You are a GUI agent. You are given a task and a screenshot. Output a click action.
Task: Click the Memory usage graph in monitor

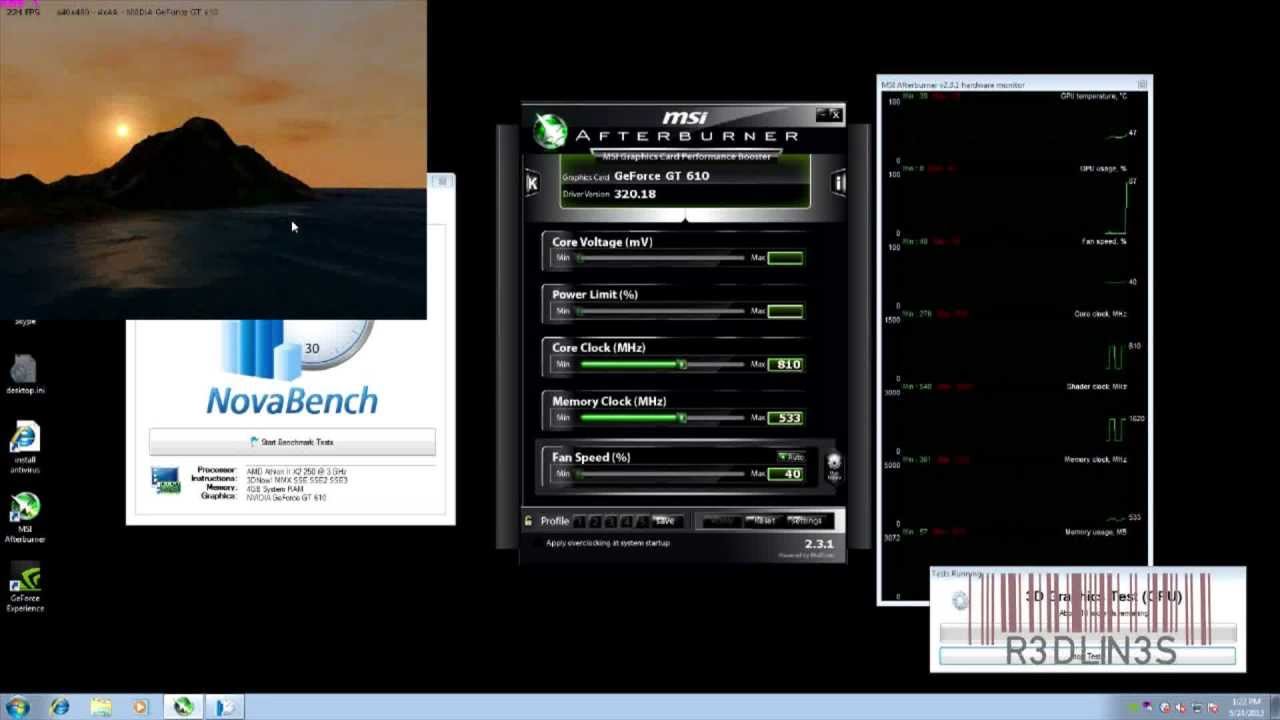pos(1016,548)
